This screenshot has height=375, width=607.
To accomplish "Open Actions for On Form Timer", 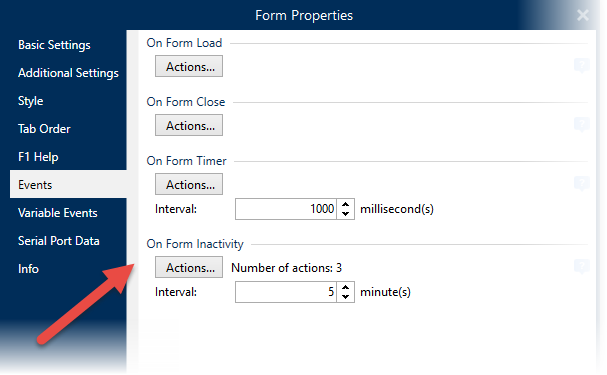I will pyautogui.click(x=189, y=184).
